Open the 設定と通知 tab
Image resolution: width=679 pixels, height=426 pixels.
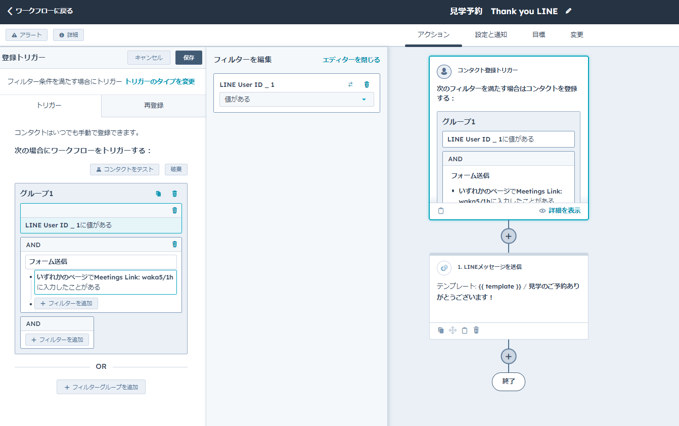[x=490, y=35]
